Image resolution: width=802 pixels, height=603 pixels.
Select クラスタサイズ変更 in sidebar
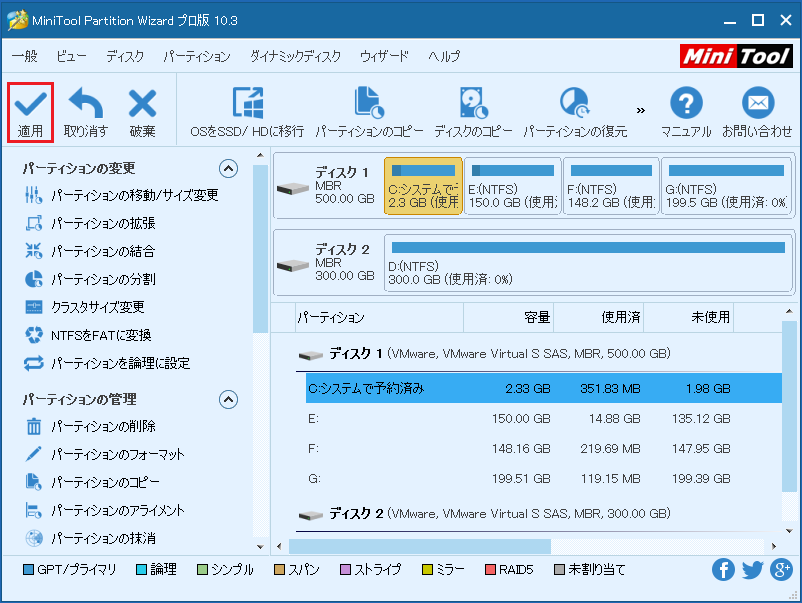point(84,307)
